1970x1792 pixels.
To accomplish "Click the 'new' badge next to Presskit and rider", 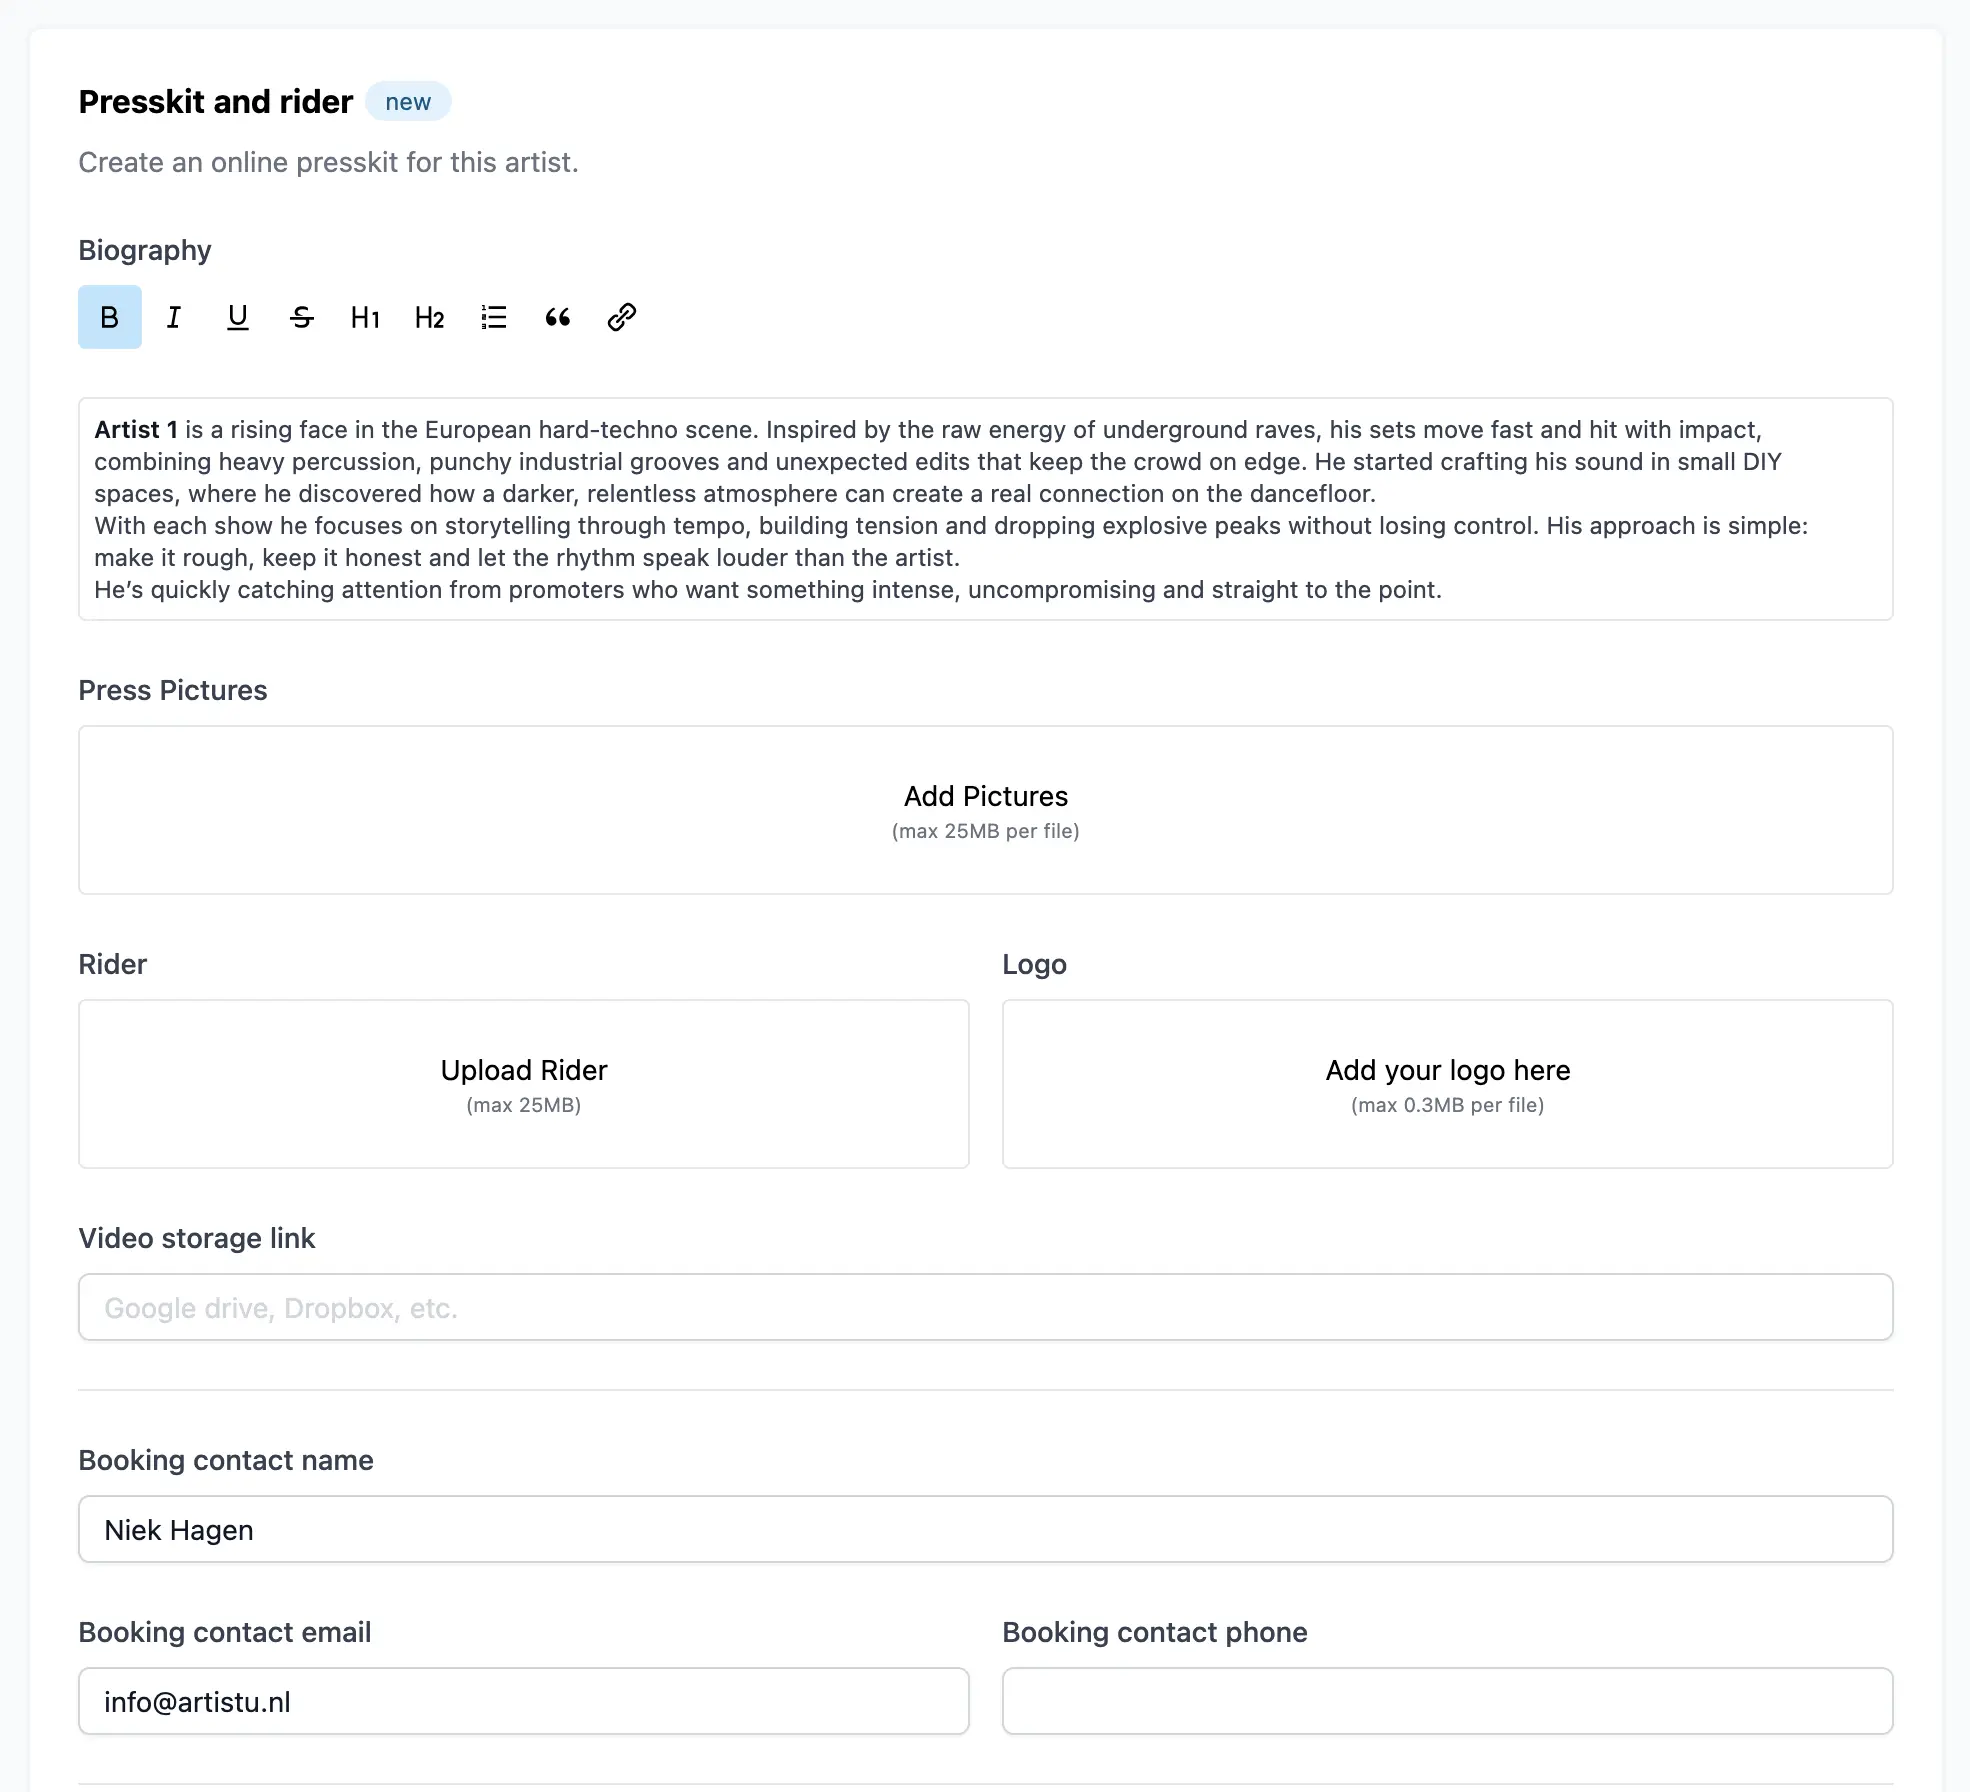I will pyautogui.click(x=408, y=100).
